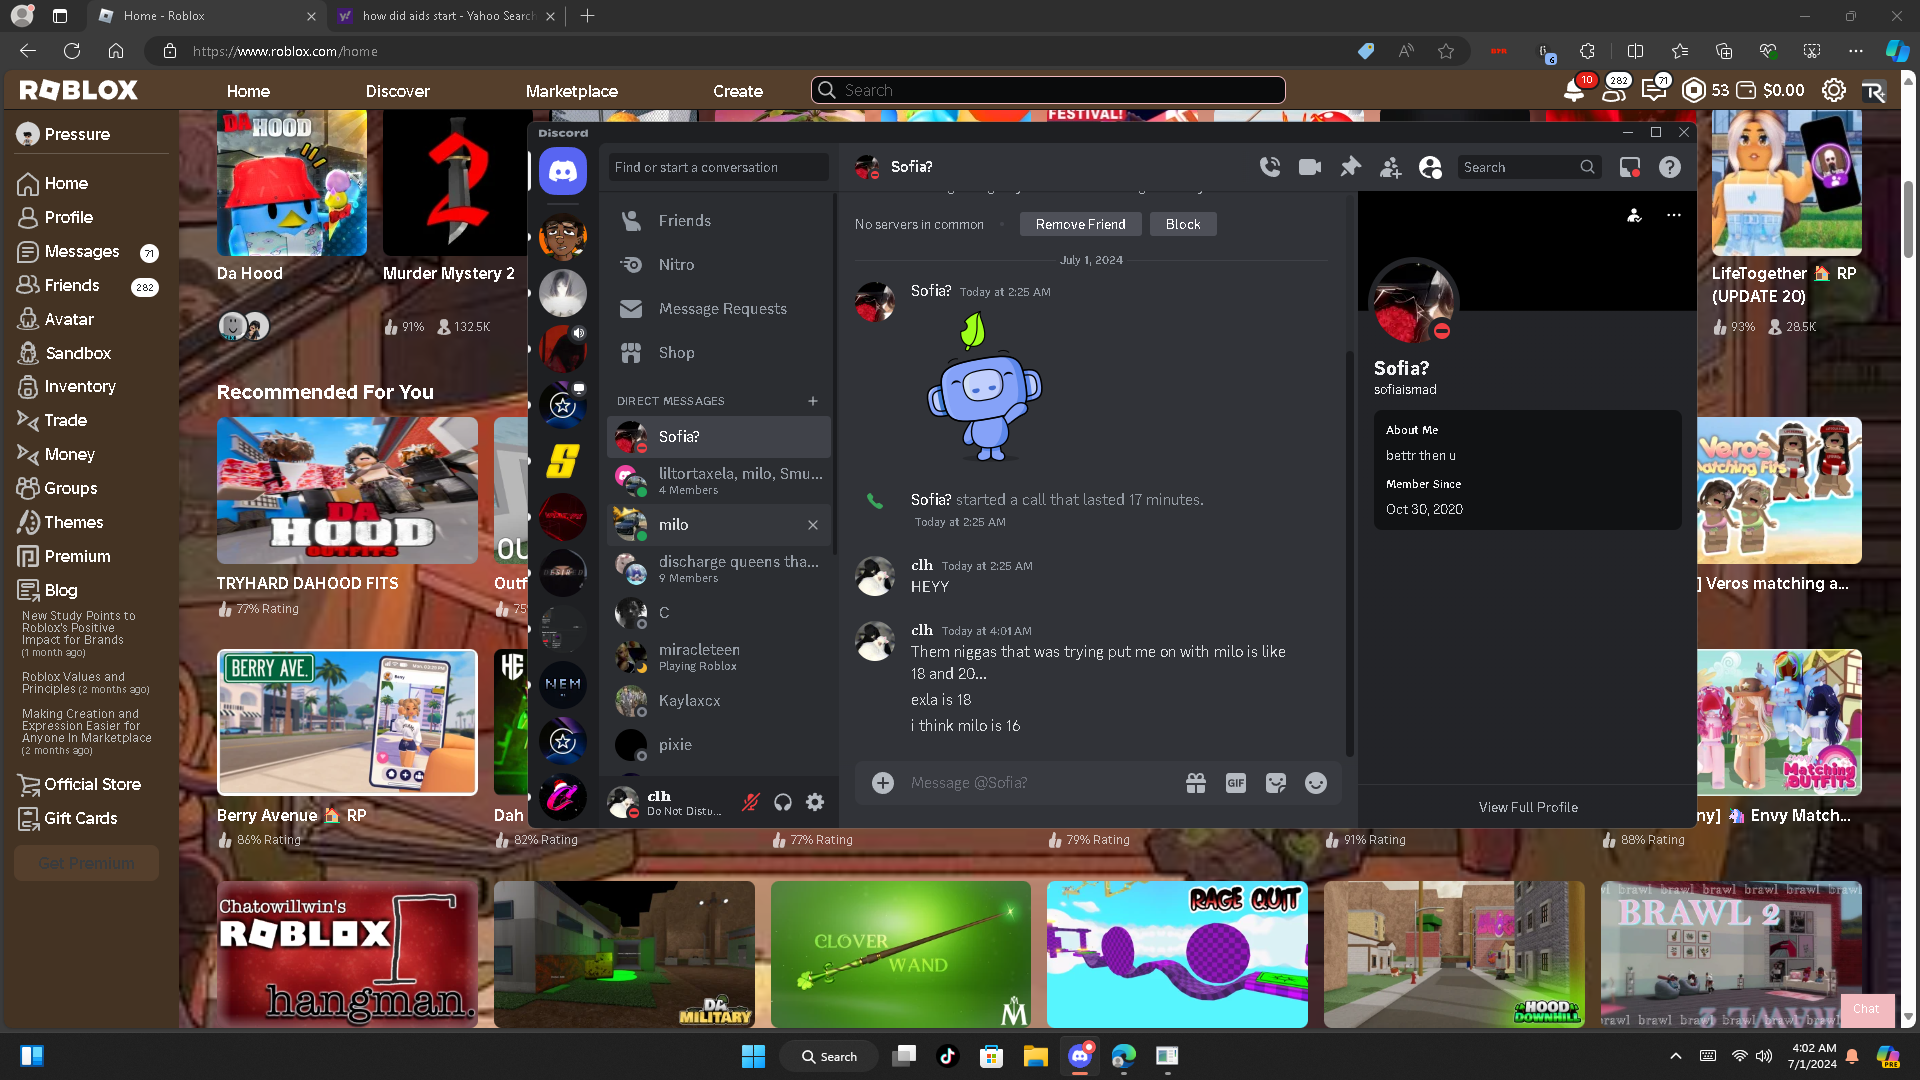This screenshot has width=1920, height=1080.
Task: Click the Message @Sofia? input box
Action: click(x=1038, y=783)
